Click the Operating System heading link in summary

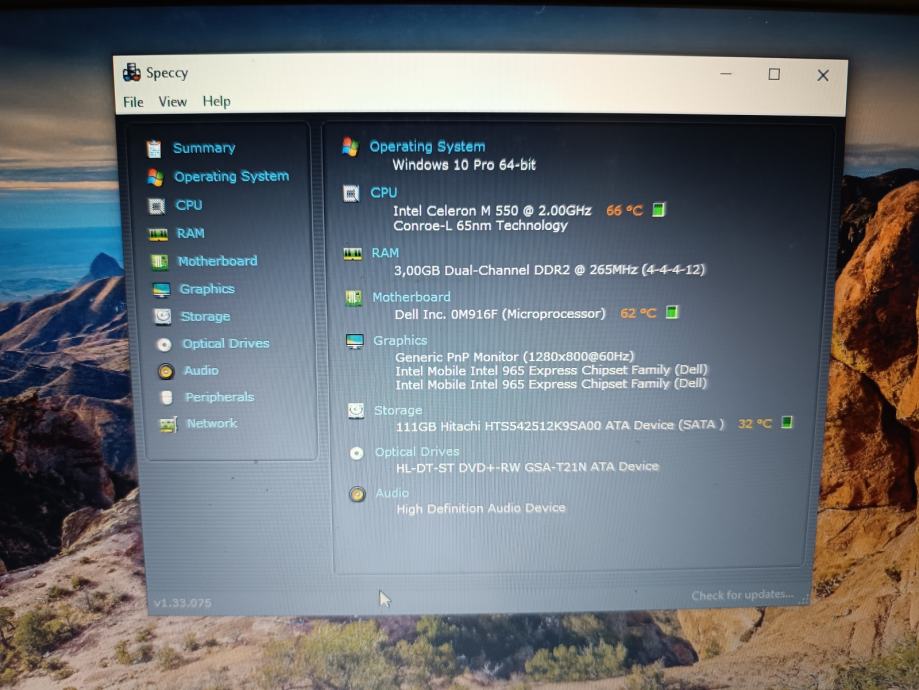pyautogui.click(x=427, y=146)
